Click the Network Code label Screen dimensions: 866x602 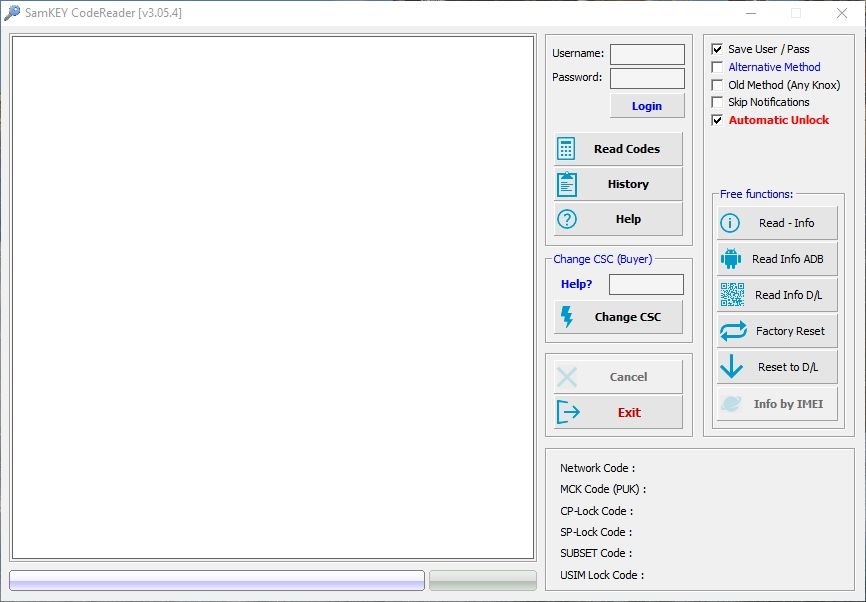(597, 468)
